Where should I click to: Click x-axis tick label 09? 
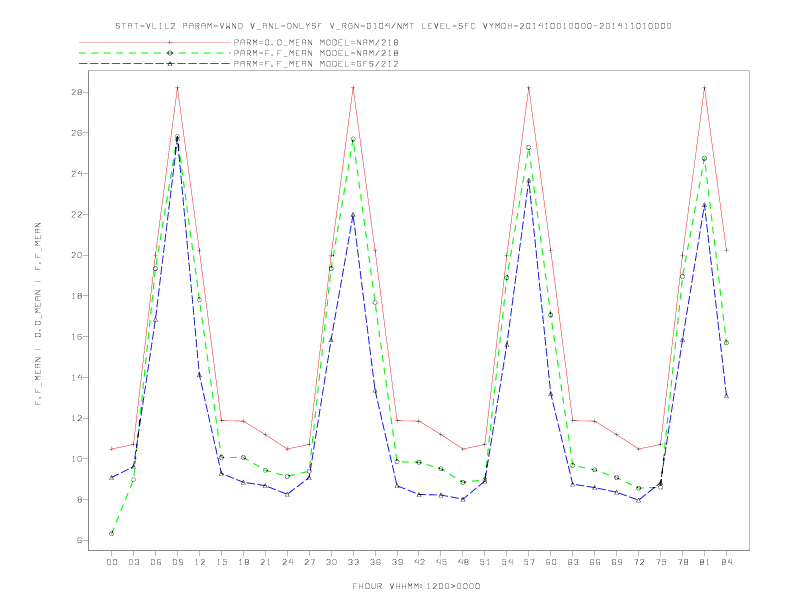177,562
